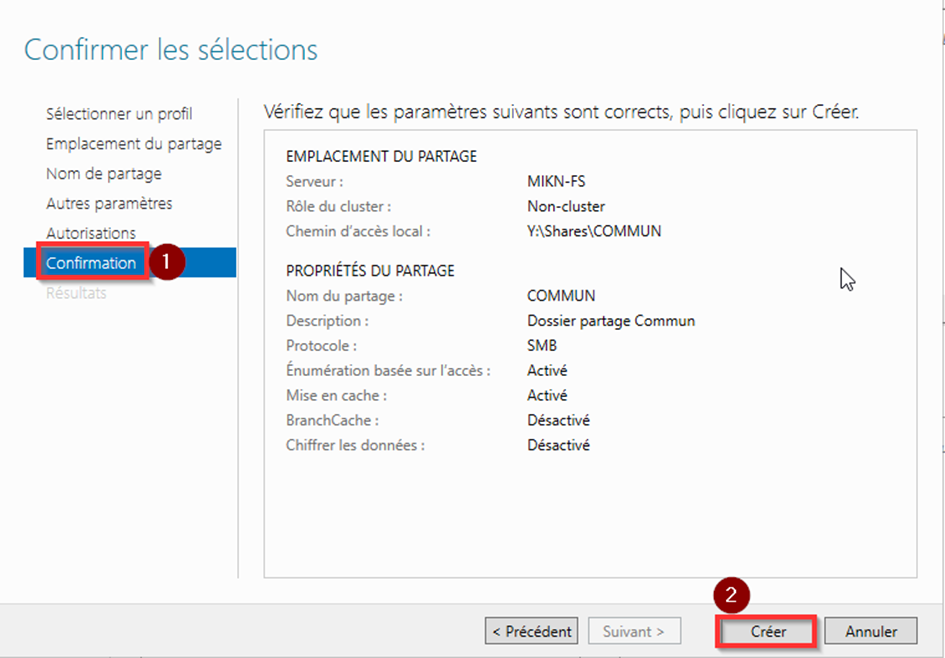Click the SMB protocol value
The width and height of the screenshot is (945, 658).
(542, 346)
